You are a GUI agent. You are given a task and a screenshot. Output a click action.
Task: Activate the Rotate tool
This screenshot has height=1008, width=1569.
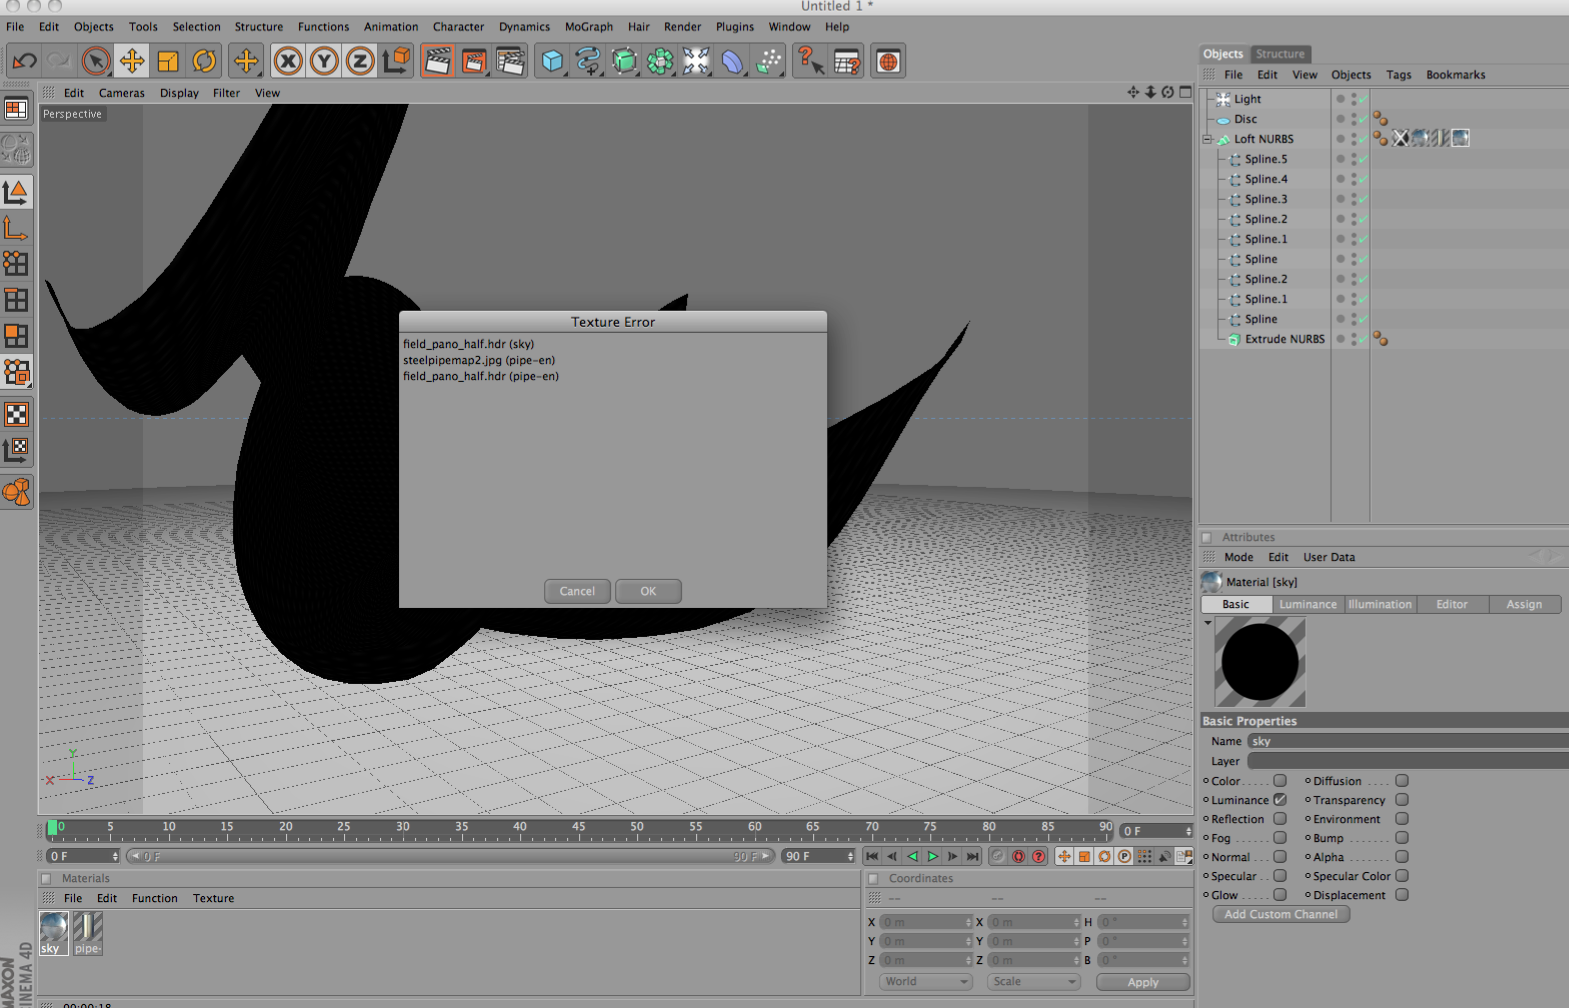click(x=204, y=62)
